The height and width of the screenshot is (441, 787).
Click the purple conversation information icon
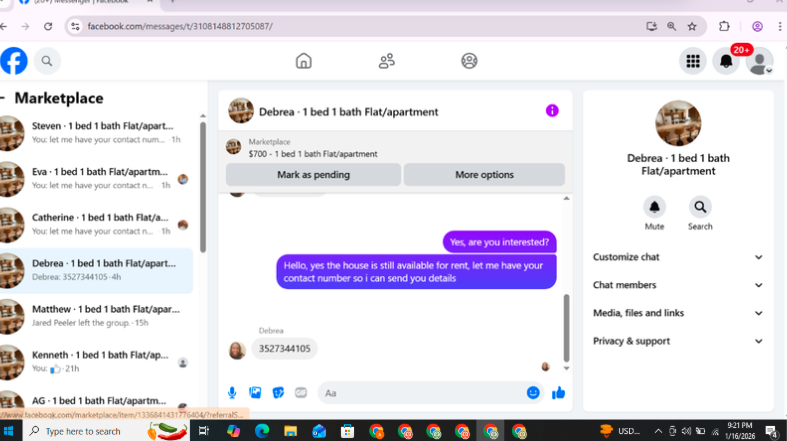(552, 111)
